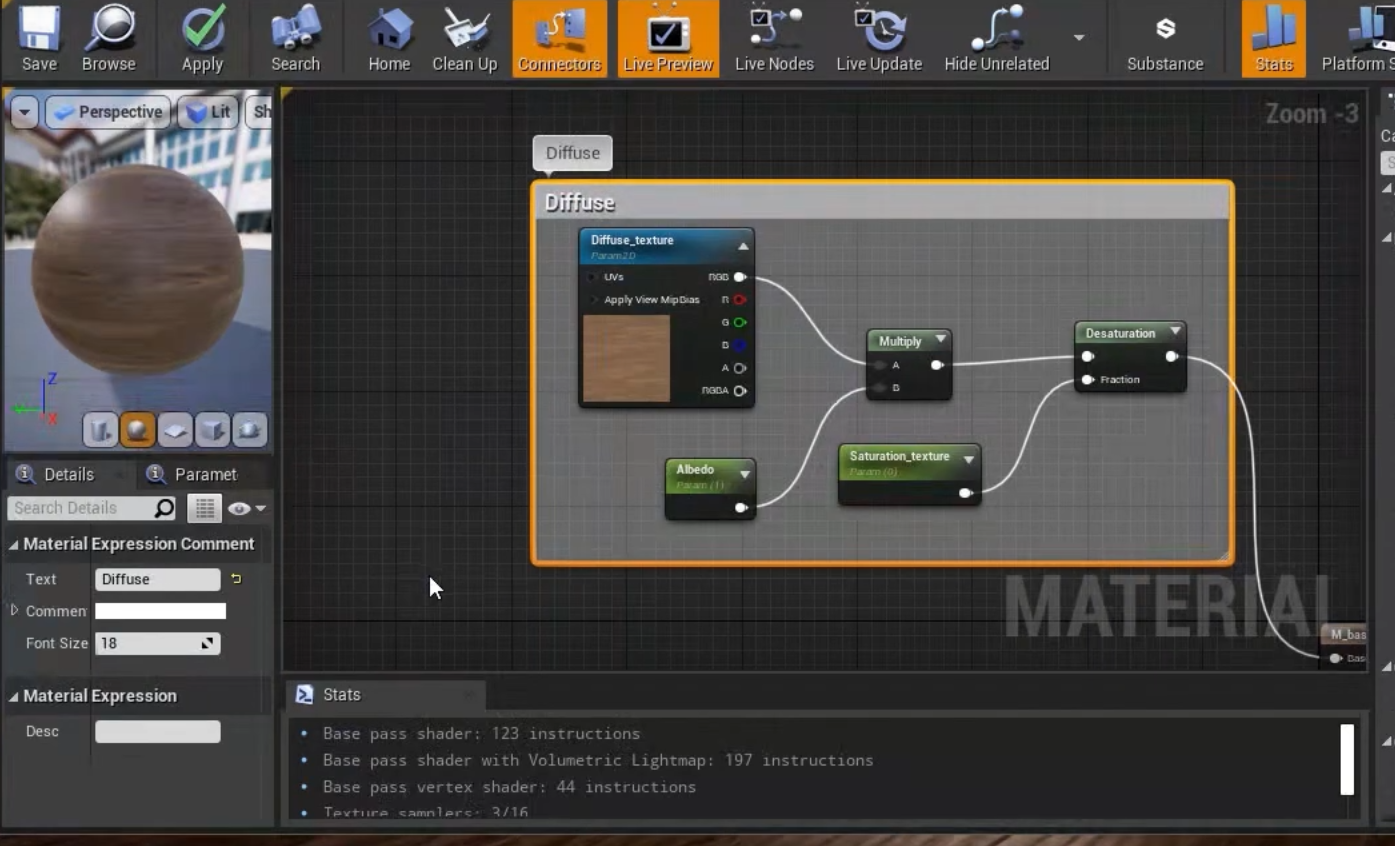Click the Save toolbar icon
The width and height of the screenshot is (1395, 846).
click(39, 39)
